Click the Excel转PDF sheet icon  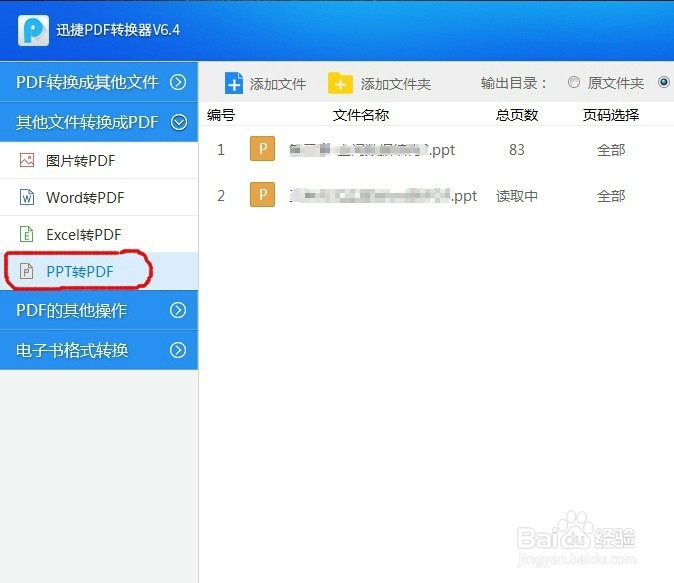pos(27,234)
